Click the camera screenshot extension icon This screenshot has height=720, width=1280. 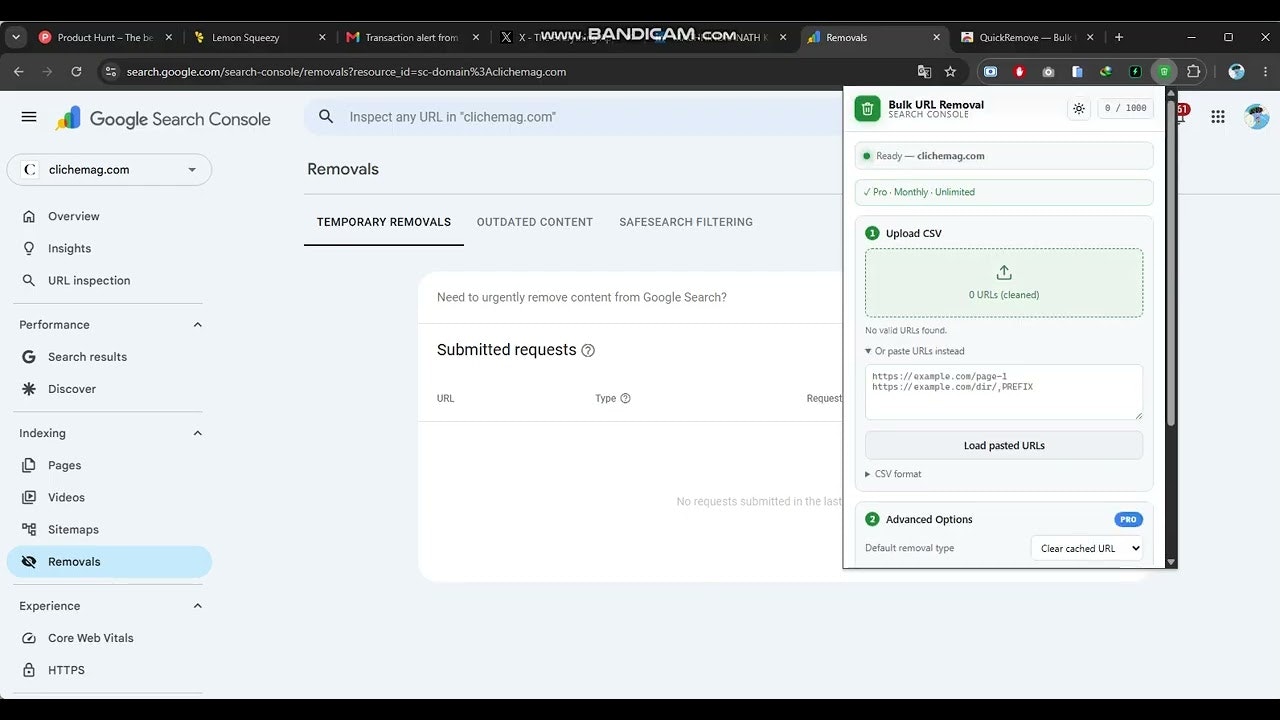click(1048, 72)
